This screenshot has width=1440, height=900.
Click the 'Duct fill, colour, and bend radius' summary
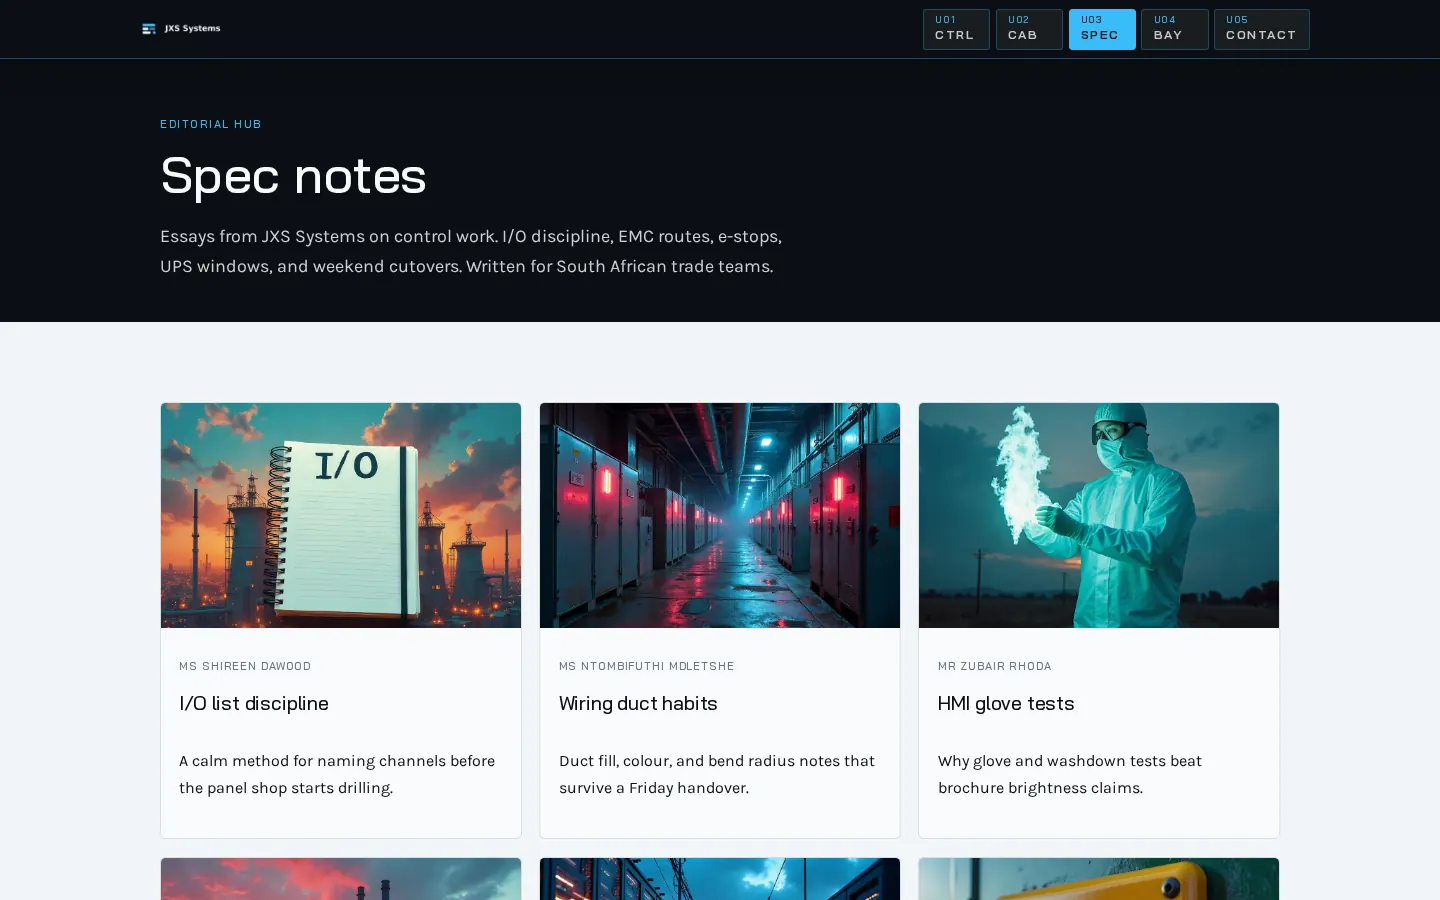click(717, 774)
